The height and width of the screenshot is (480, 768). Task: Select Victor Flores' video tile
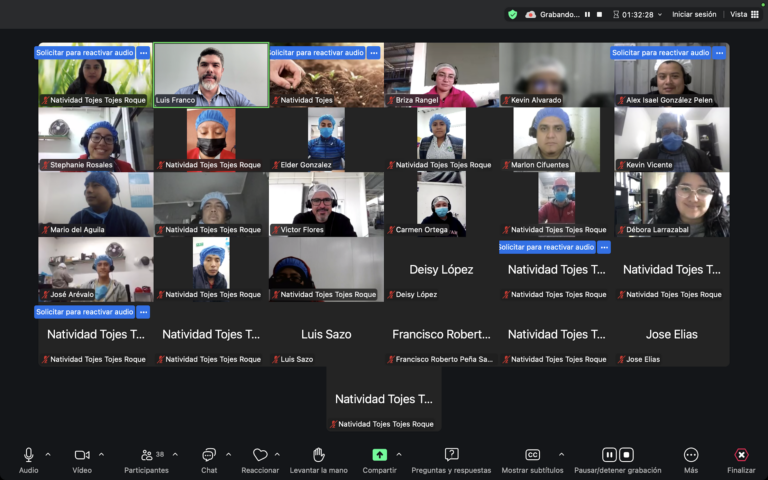[x=326, y=204]
